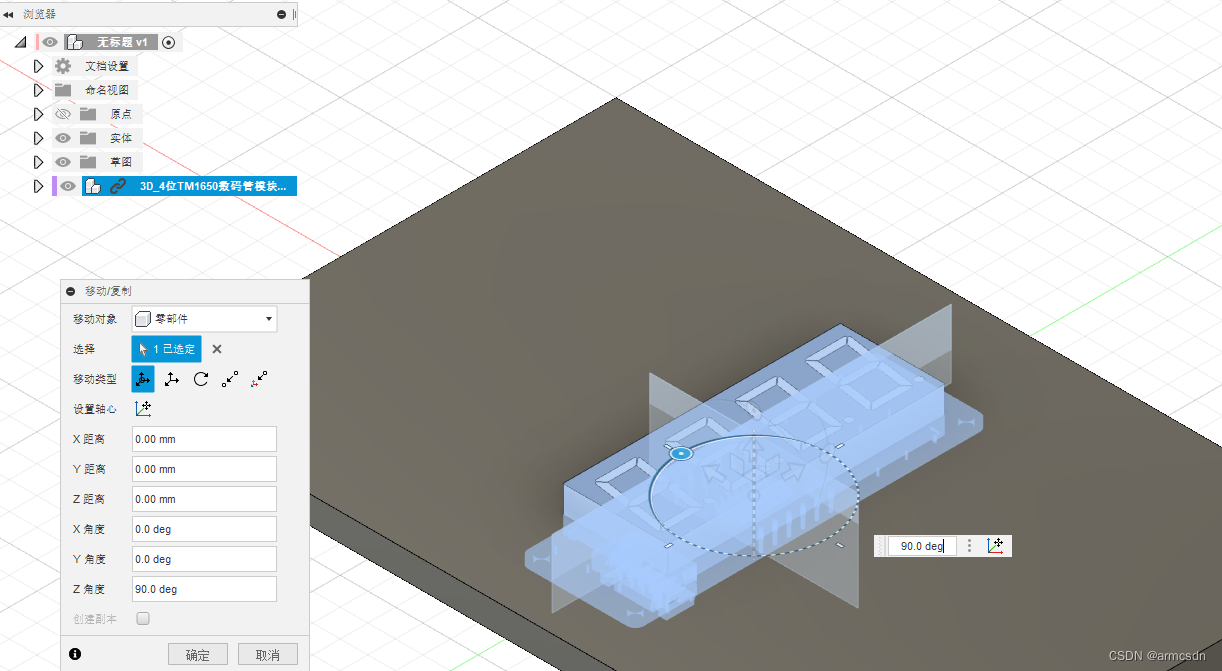The height and width of the screenshot is (671, 1222).
Task: Toggle the 创建副本 checkbox
Action: point(143,619)
